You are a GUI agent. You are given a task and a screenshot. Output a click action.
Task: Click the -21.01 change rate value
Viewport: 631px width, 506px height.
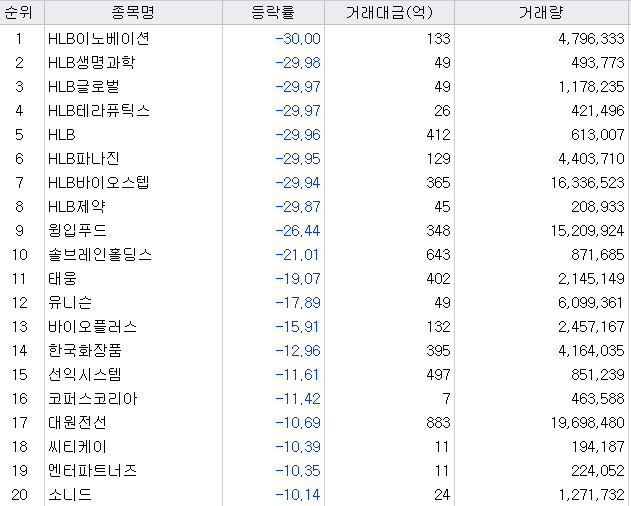[x=298, y=255]
